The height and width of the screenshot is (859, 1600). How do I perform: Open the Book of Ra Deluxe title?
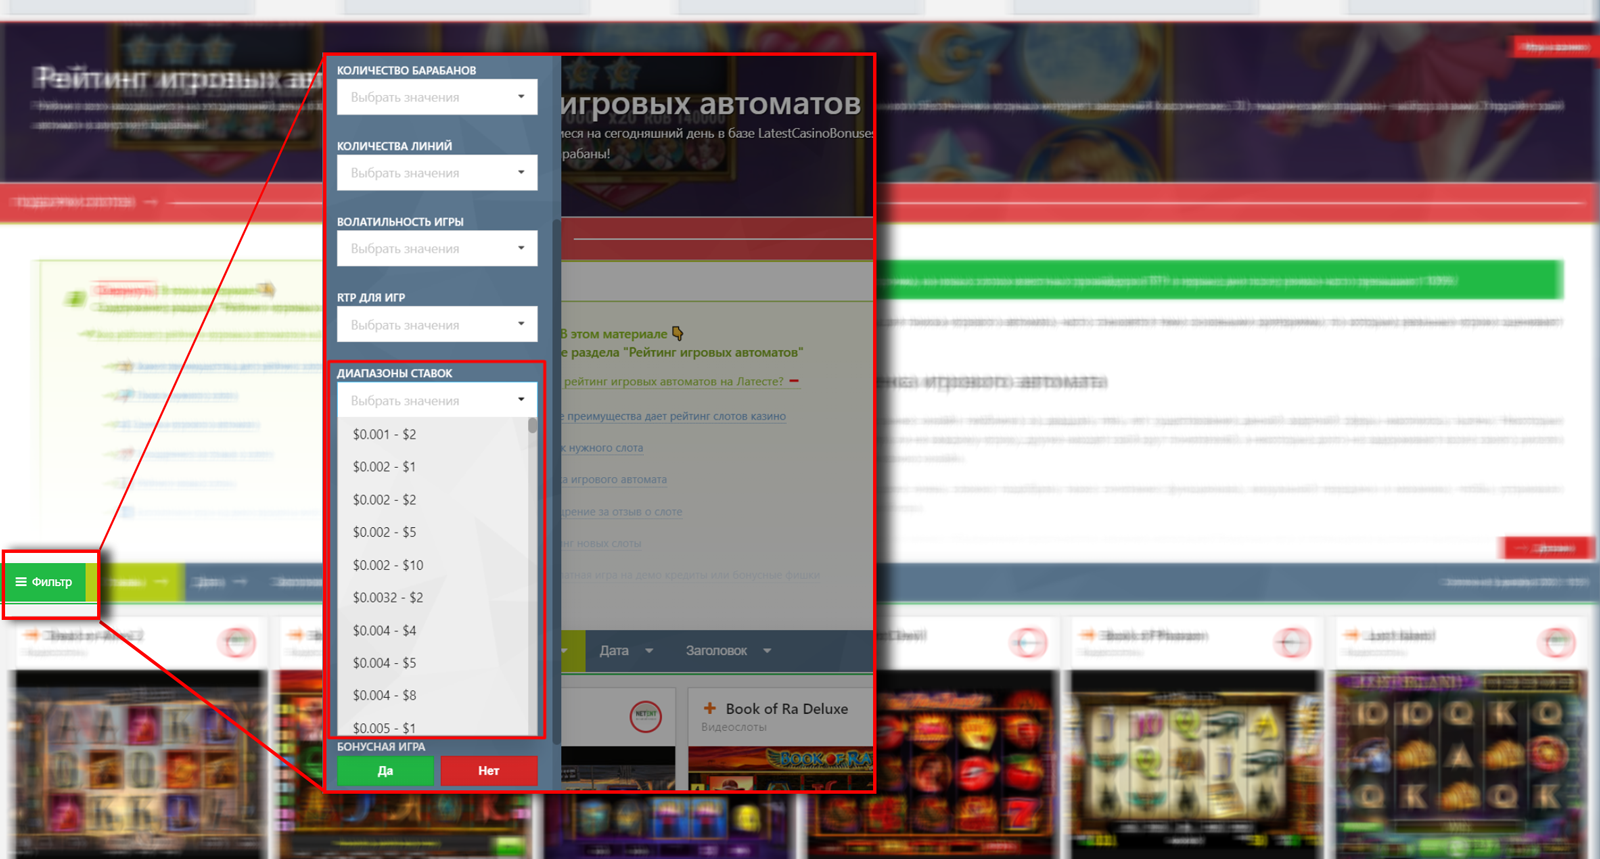(x=786, y=708)
